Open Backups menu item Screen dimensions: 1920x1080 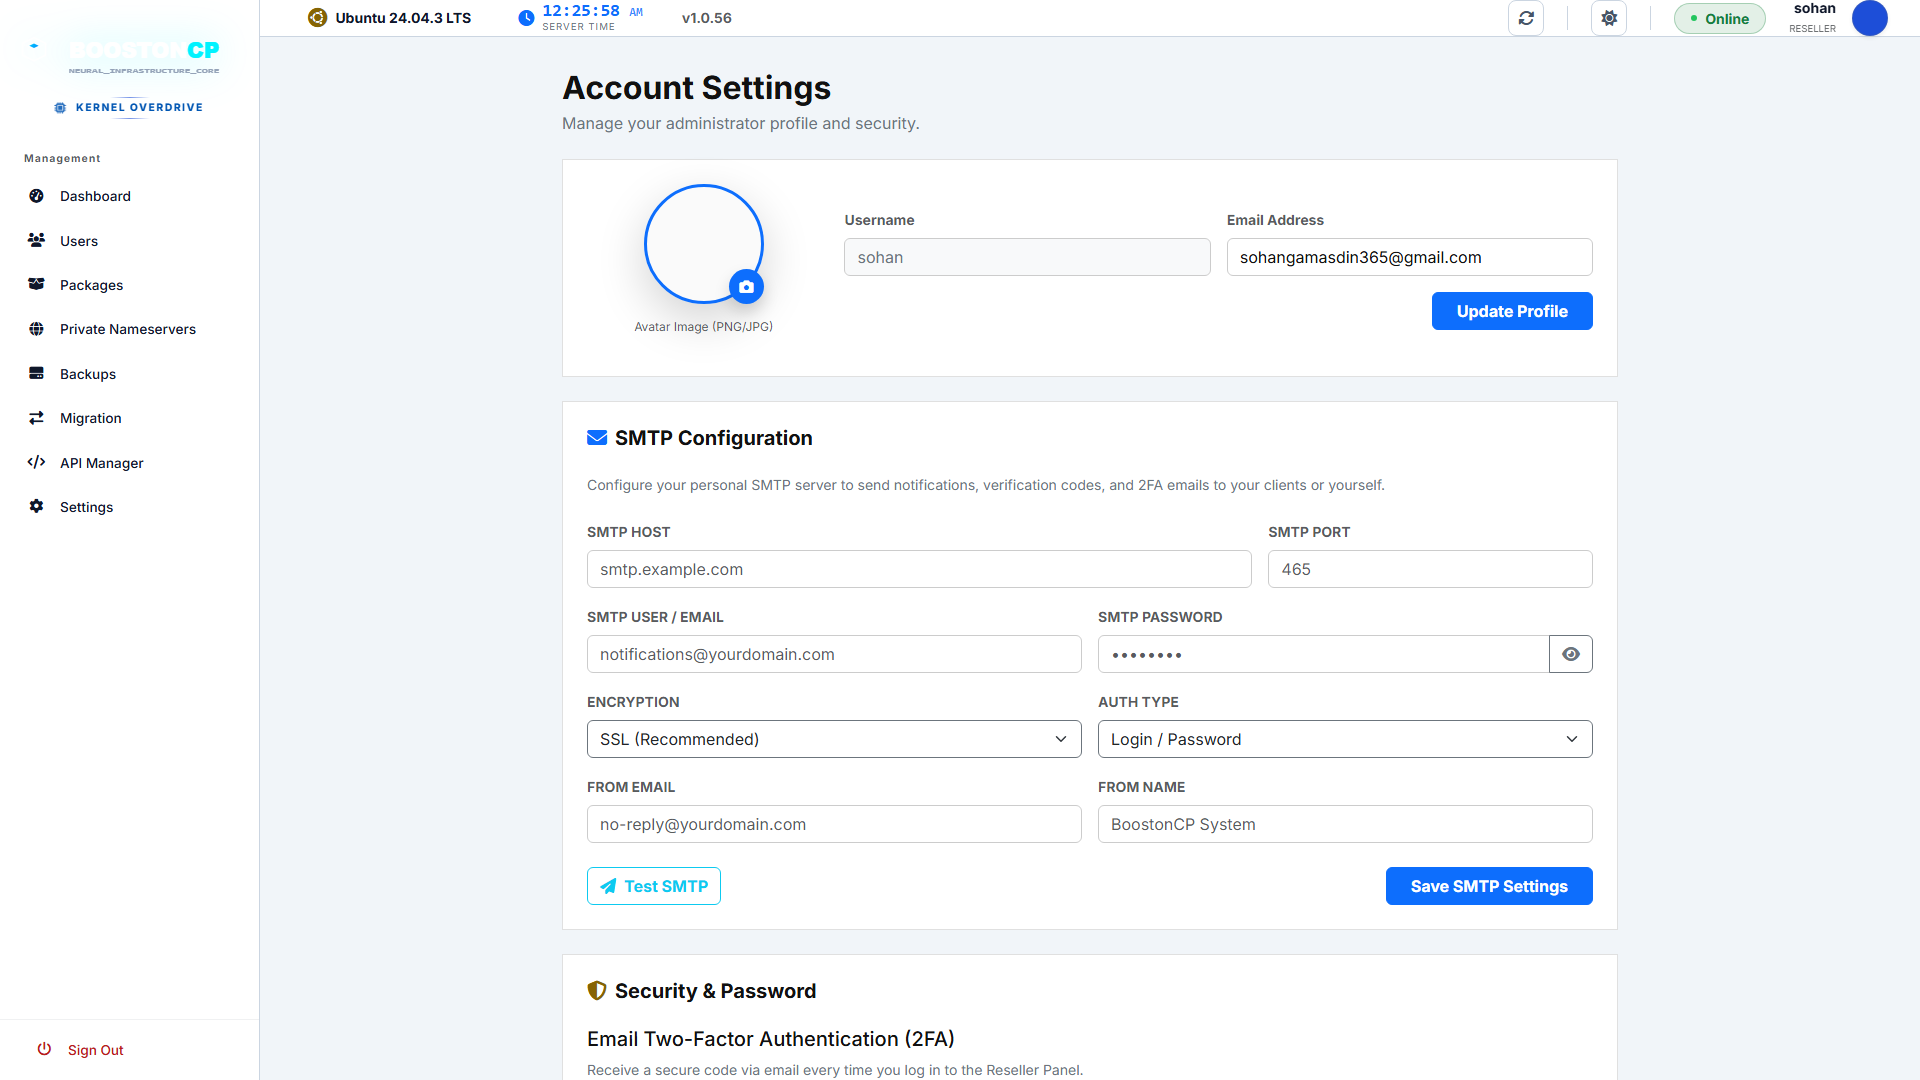pyautogui.click(x=129, y=374)
